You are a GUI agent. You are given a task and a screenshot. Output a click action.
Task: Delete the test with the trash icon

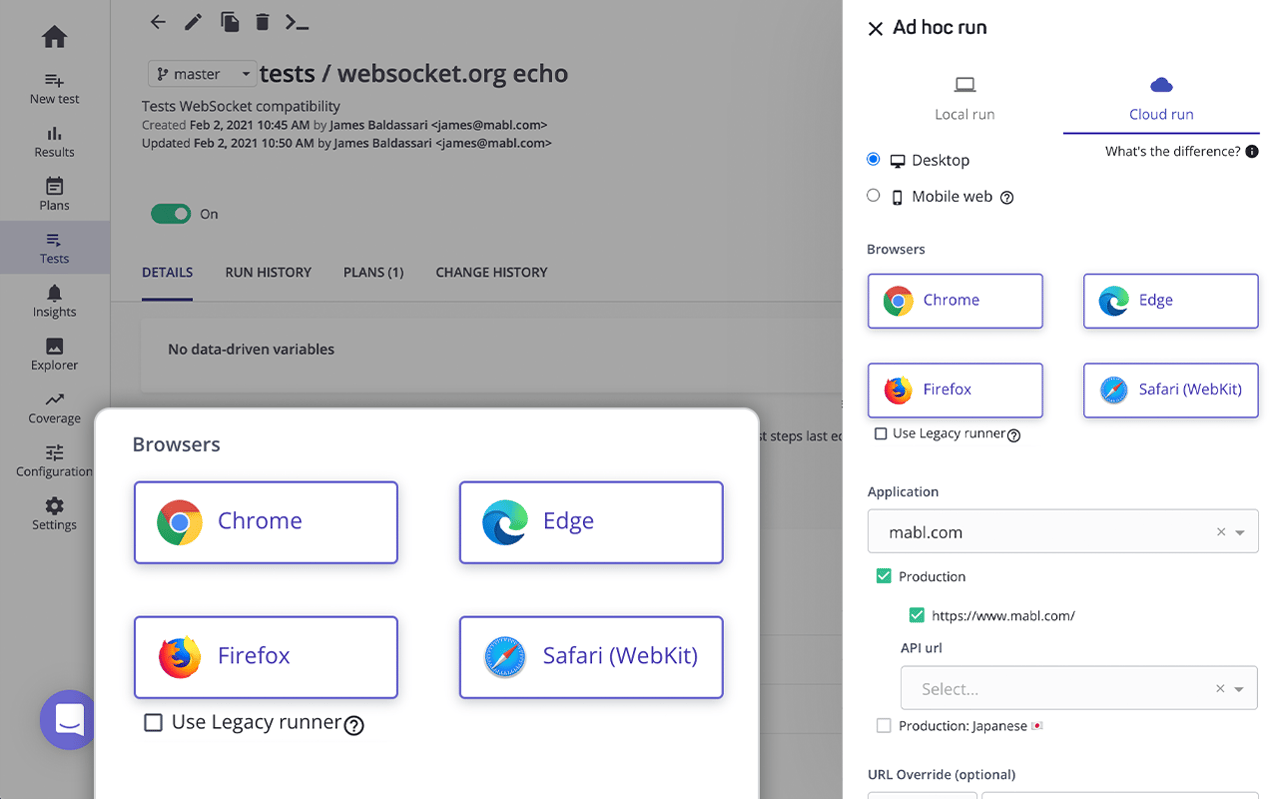pos(262,21)
